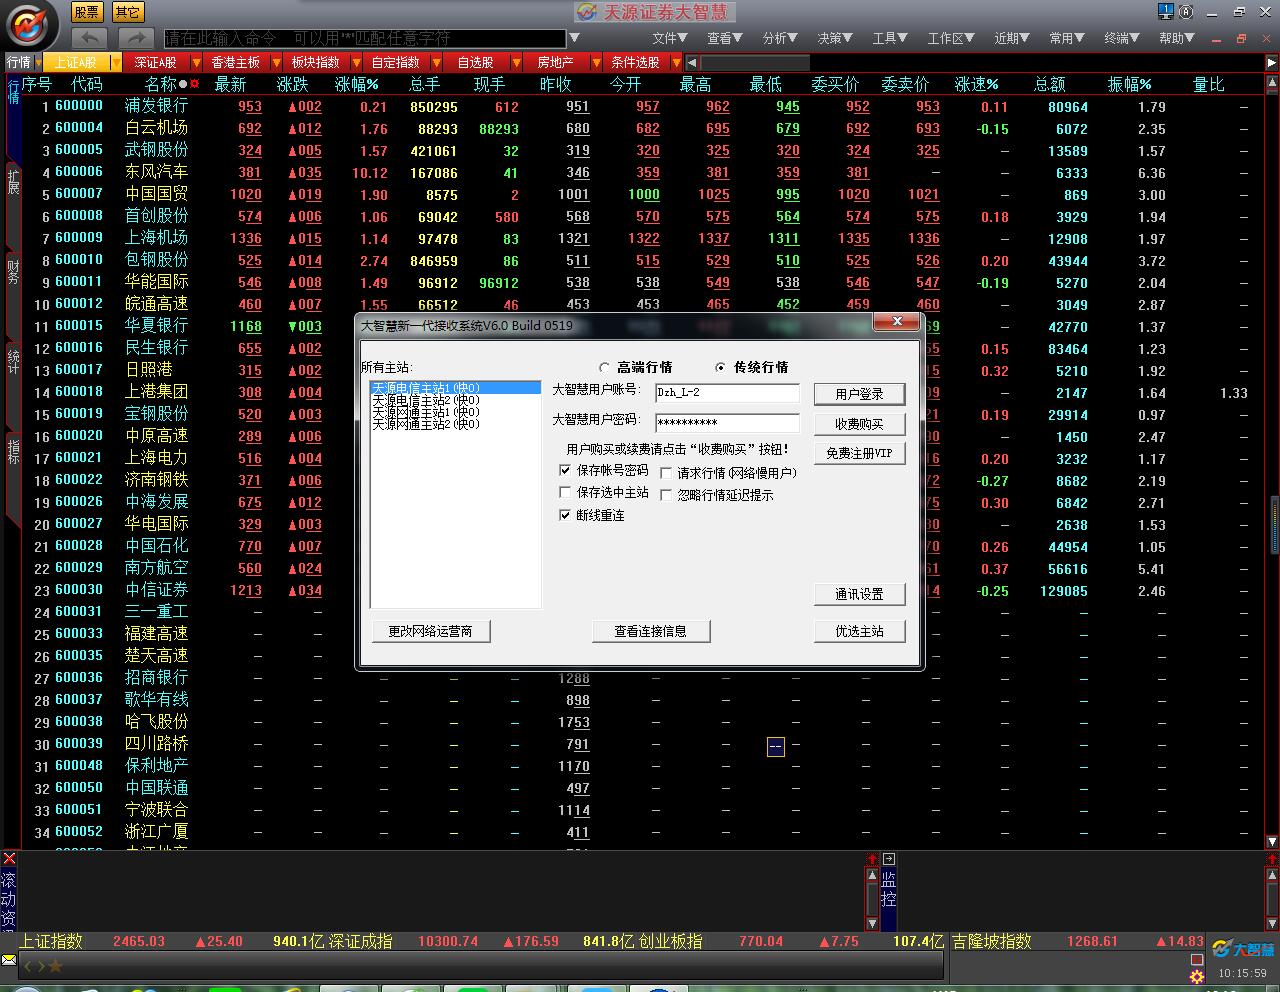Click the star icon in bottom bar
Viewport: 1280px width, 992px height.
coord(56,966)
